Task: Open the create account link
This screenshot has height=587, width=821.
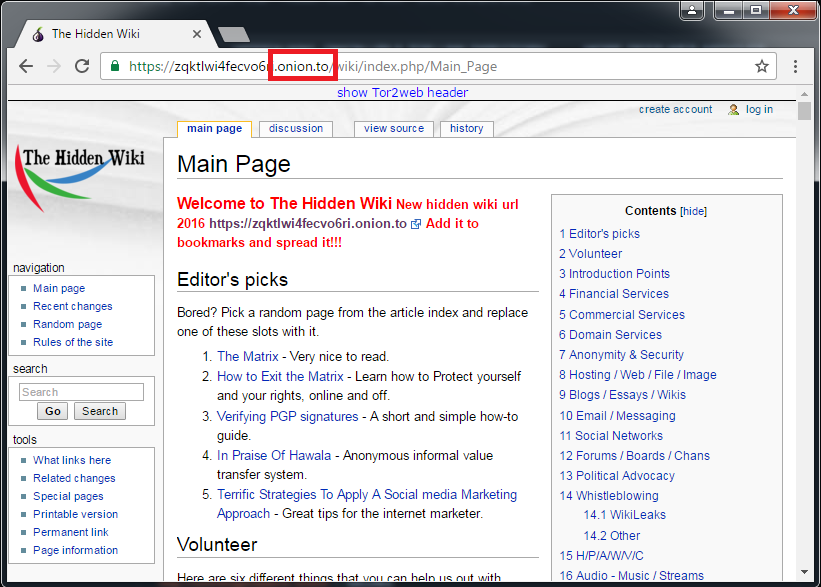Action: click(x=675, y=109)
